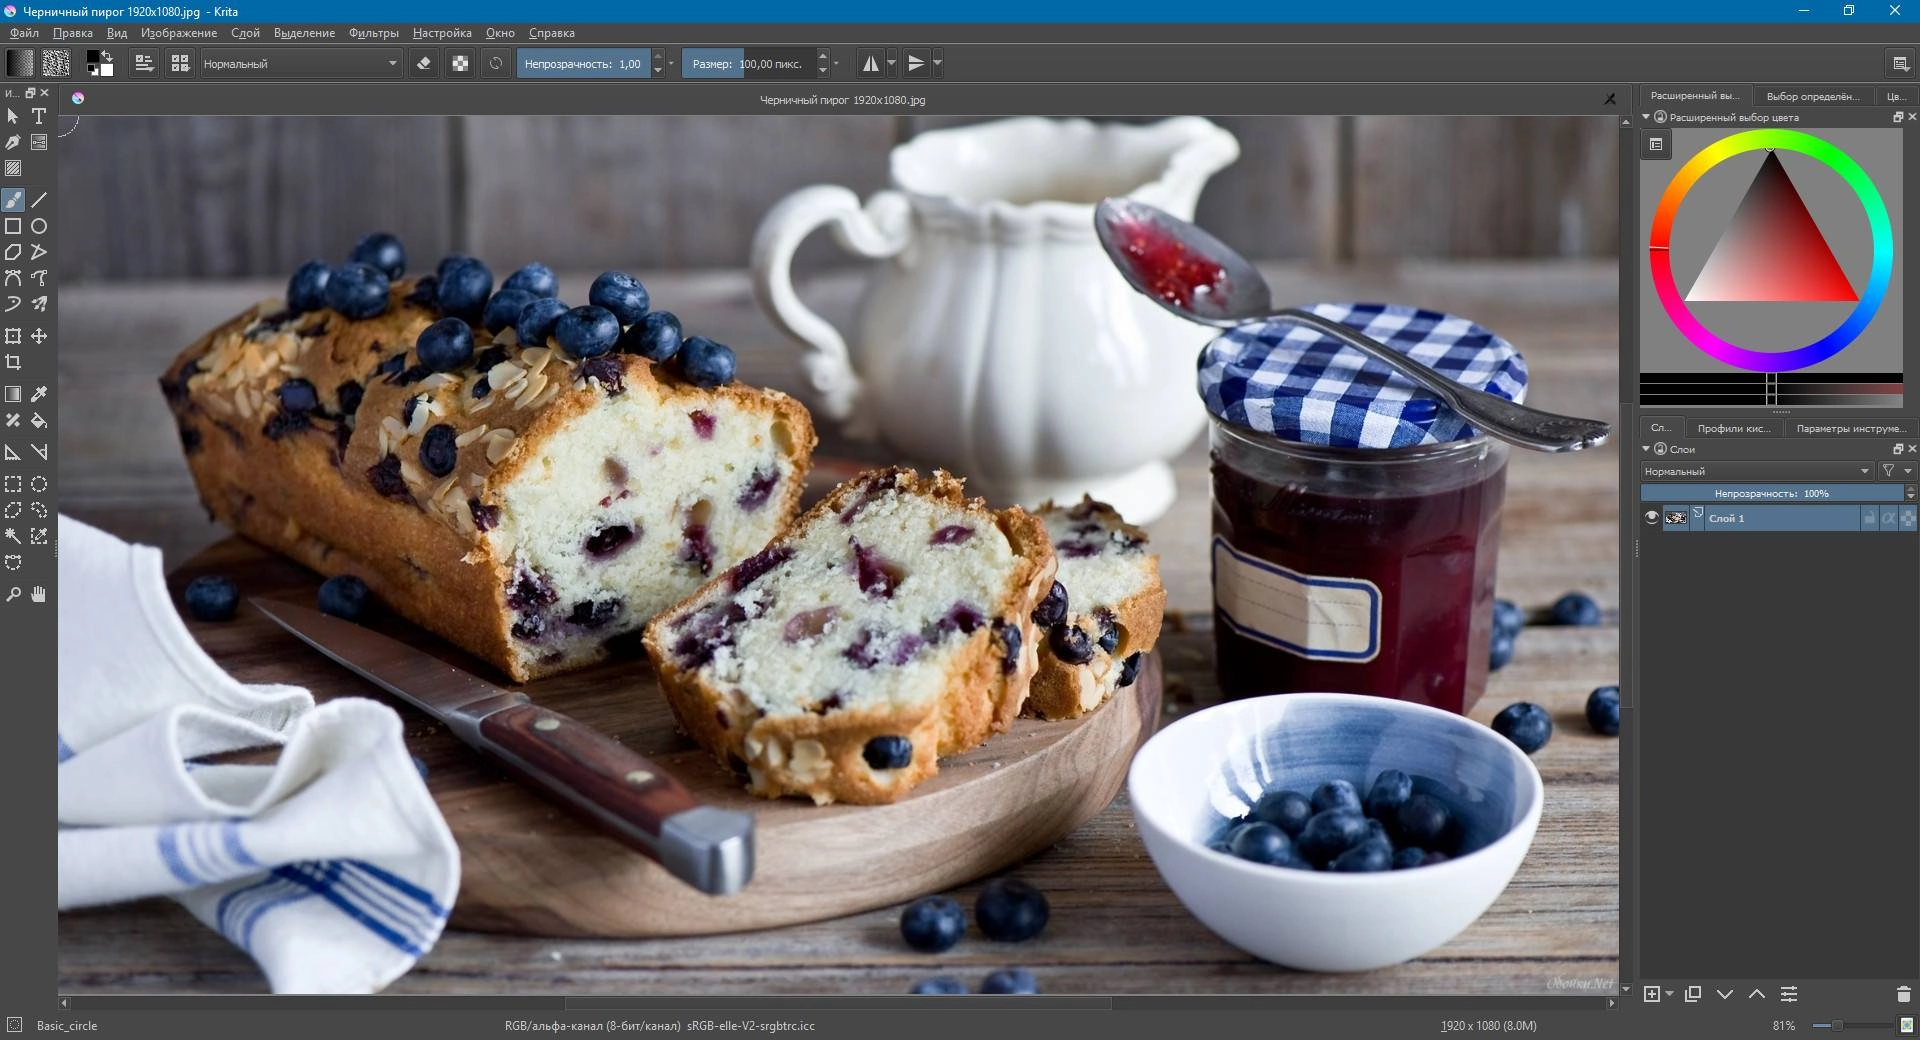Select the Calligraphy tool
This screenshot has width=1920, height=1040.
coord(13,142)
